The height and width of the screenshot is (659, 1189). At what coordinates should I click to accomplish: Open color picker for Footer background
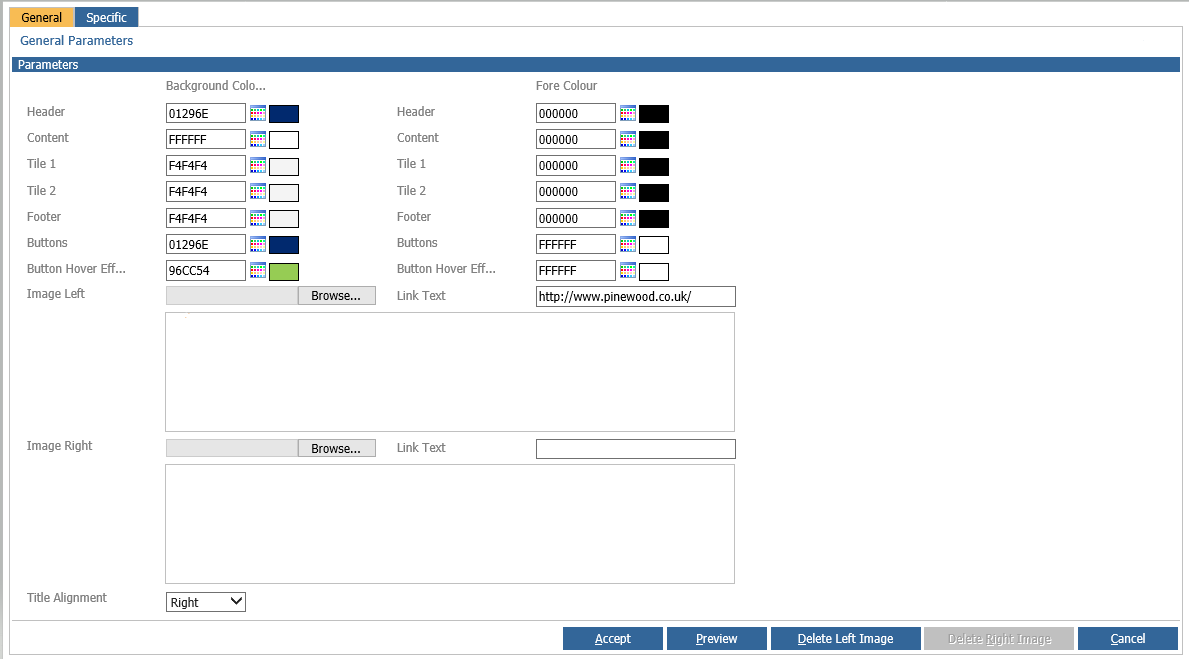click(x=258, y=218)
